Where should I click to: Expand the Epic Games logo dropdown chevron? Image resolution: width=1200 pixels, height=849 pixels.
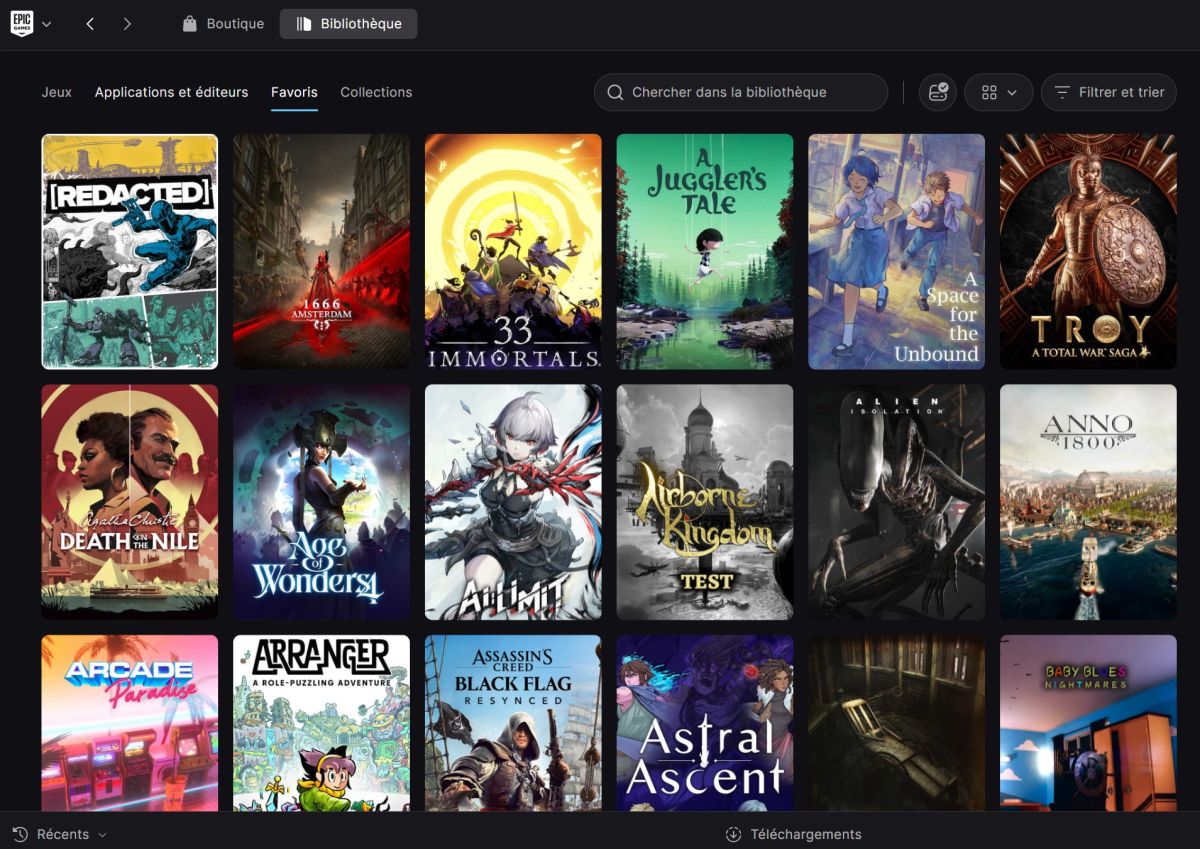(x=47, y=24)
